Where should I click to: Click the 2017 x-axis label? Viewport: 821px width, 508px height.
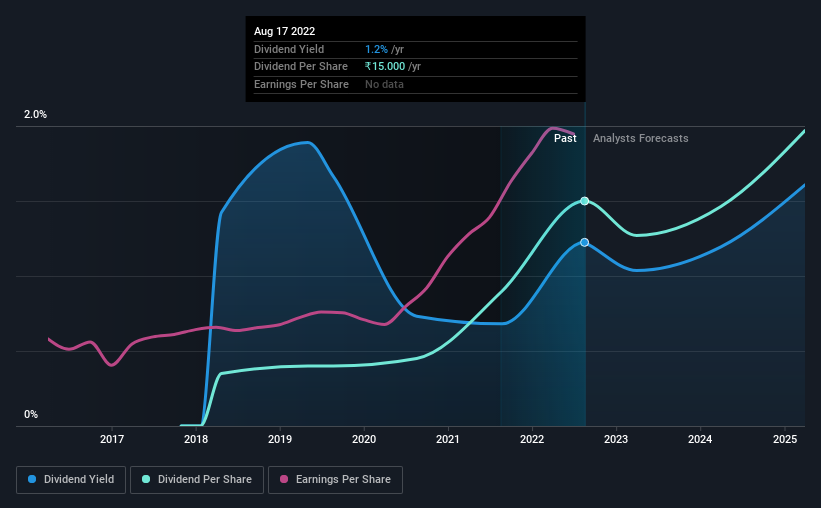point(112,439)
